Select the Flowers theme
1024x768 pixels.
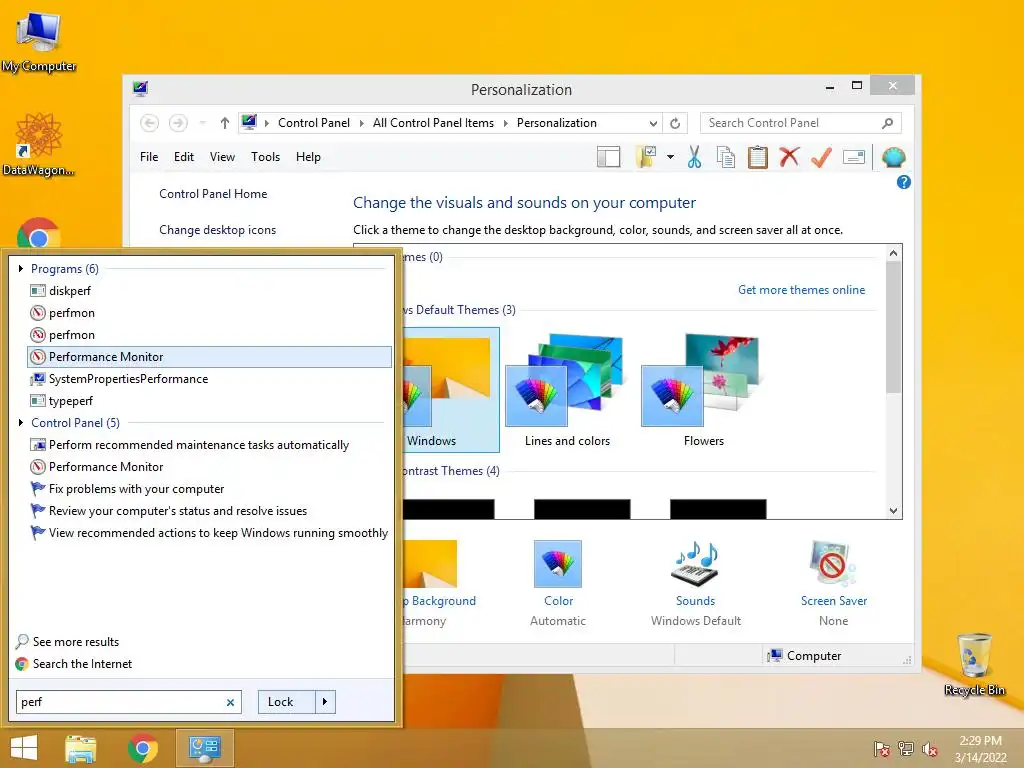(x=703, y=391)
